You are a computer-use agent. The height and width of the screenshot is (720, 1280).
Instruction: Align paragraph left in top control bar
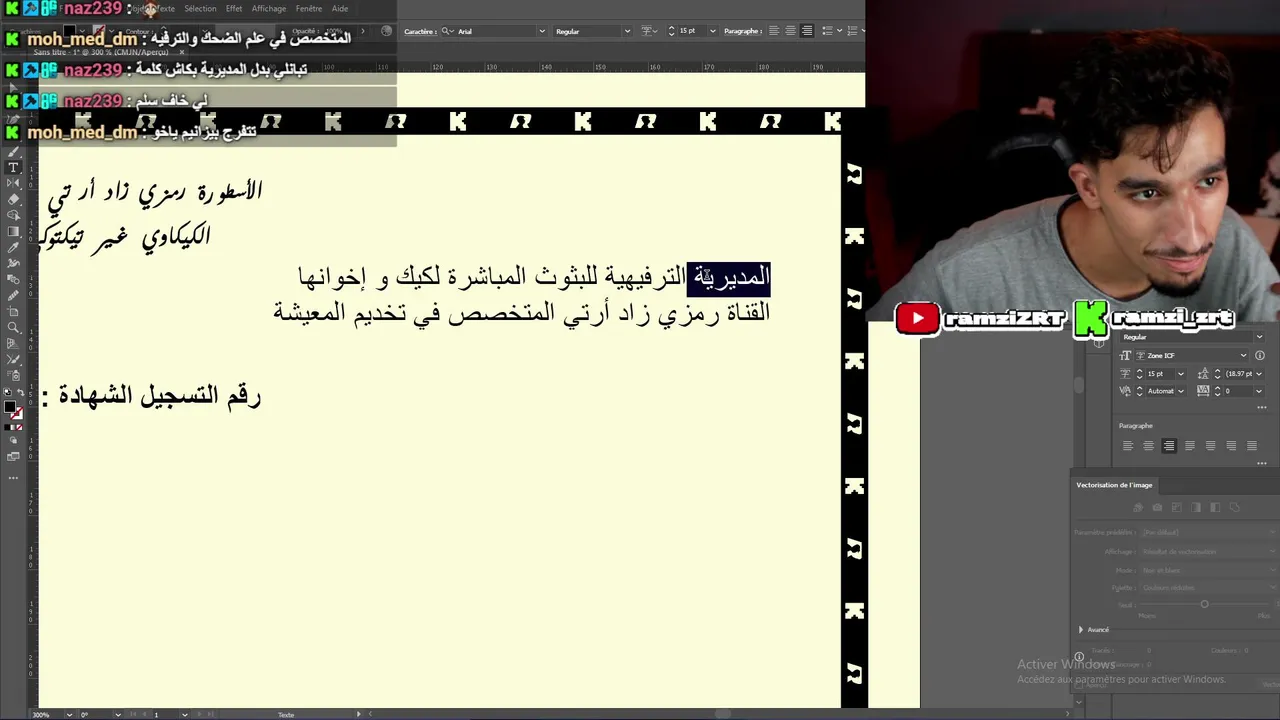tap(774, 31)
